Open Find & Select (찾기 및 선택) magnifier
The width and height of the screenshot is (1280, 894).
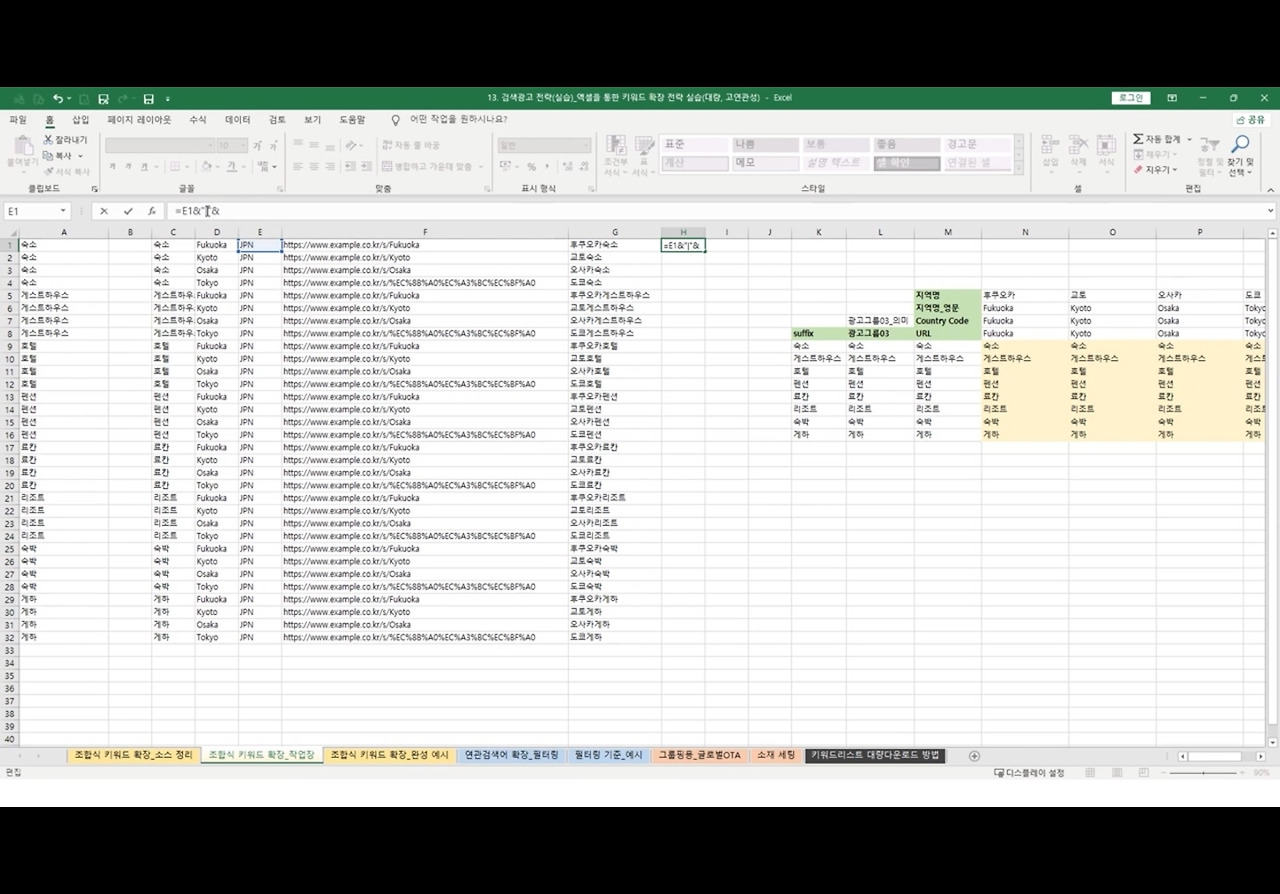click(x=1241, y=154)
